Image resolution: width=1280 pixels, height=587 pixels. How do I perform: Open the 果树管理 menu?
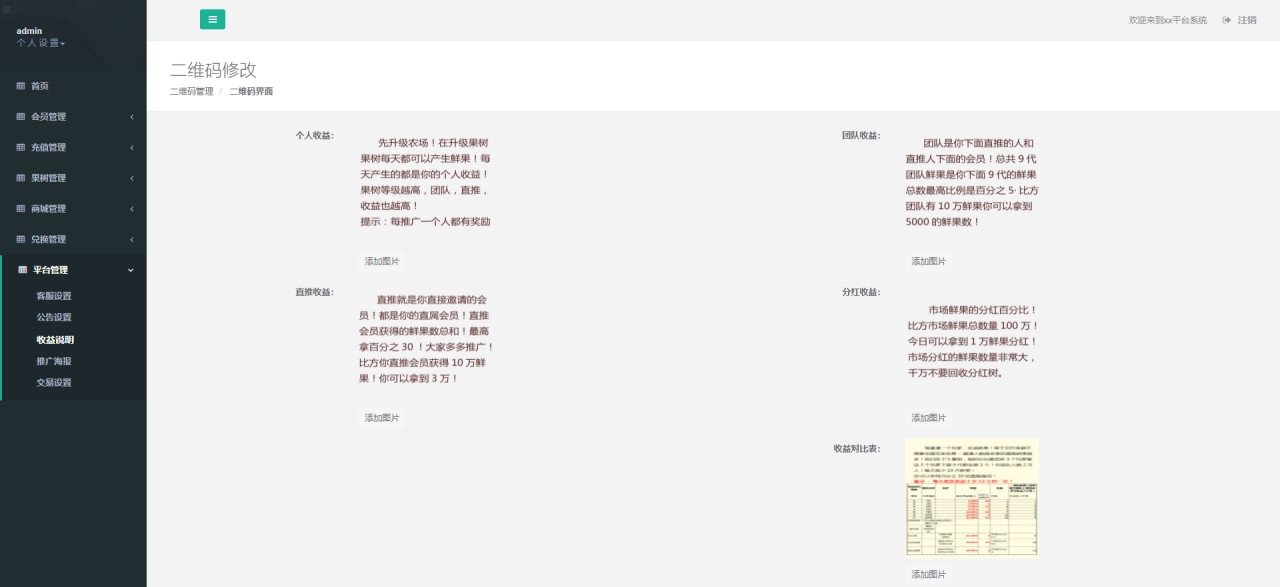[x=49, y=178]
